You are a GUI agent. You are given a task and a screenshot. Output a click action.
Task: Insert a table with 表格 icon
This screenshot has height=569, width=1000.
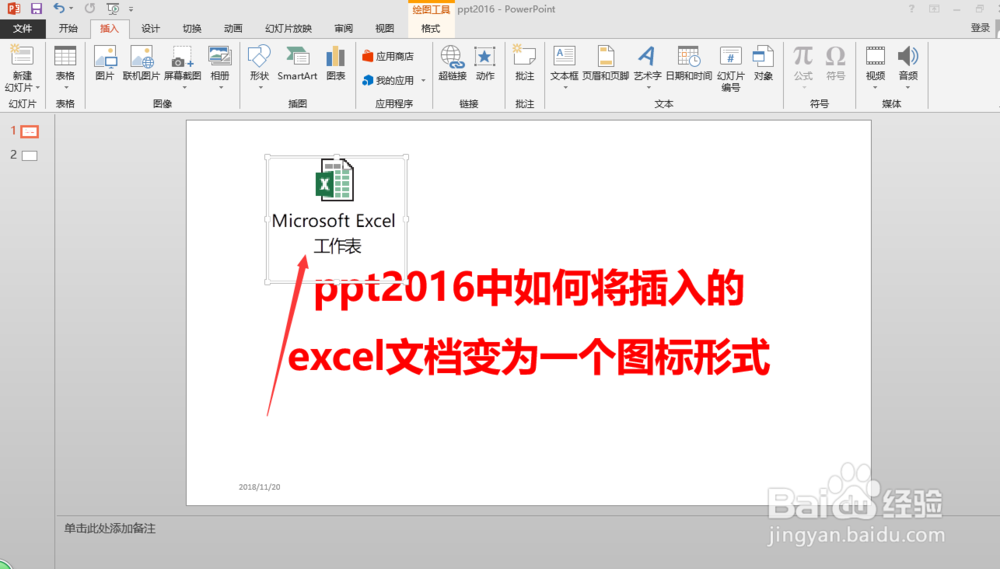click(65, 56)
